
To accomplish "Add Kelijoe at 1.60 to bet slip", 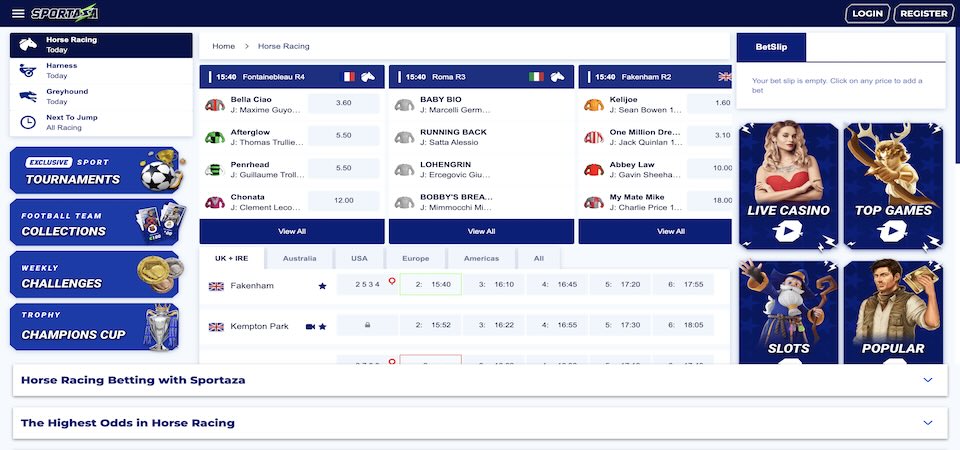I will [x=710, y=103].
